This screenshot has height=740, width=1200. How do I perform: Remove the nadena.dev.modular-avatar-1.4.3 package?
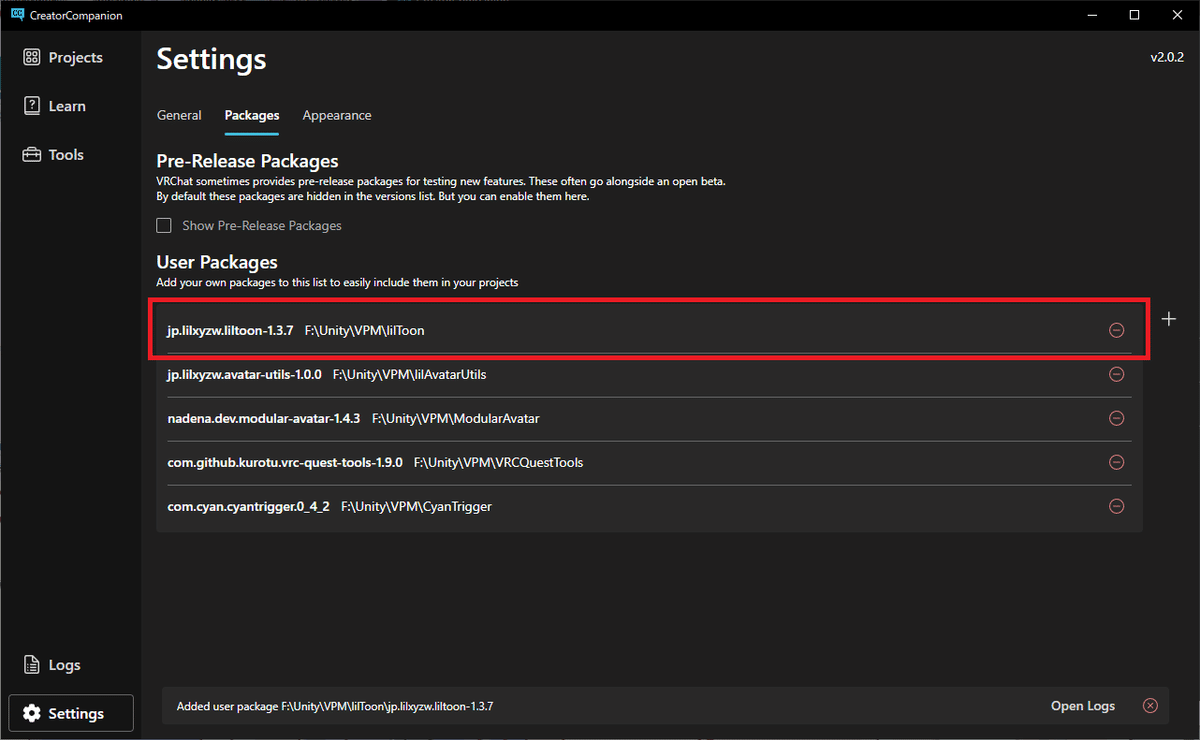(x=1116, y=418)
